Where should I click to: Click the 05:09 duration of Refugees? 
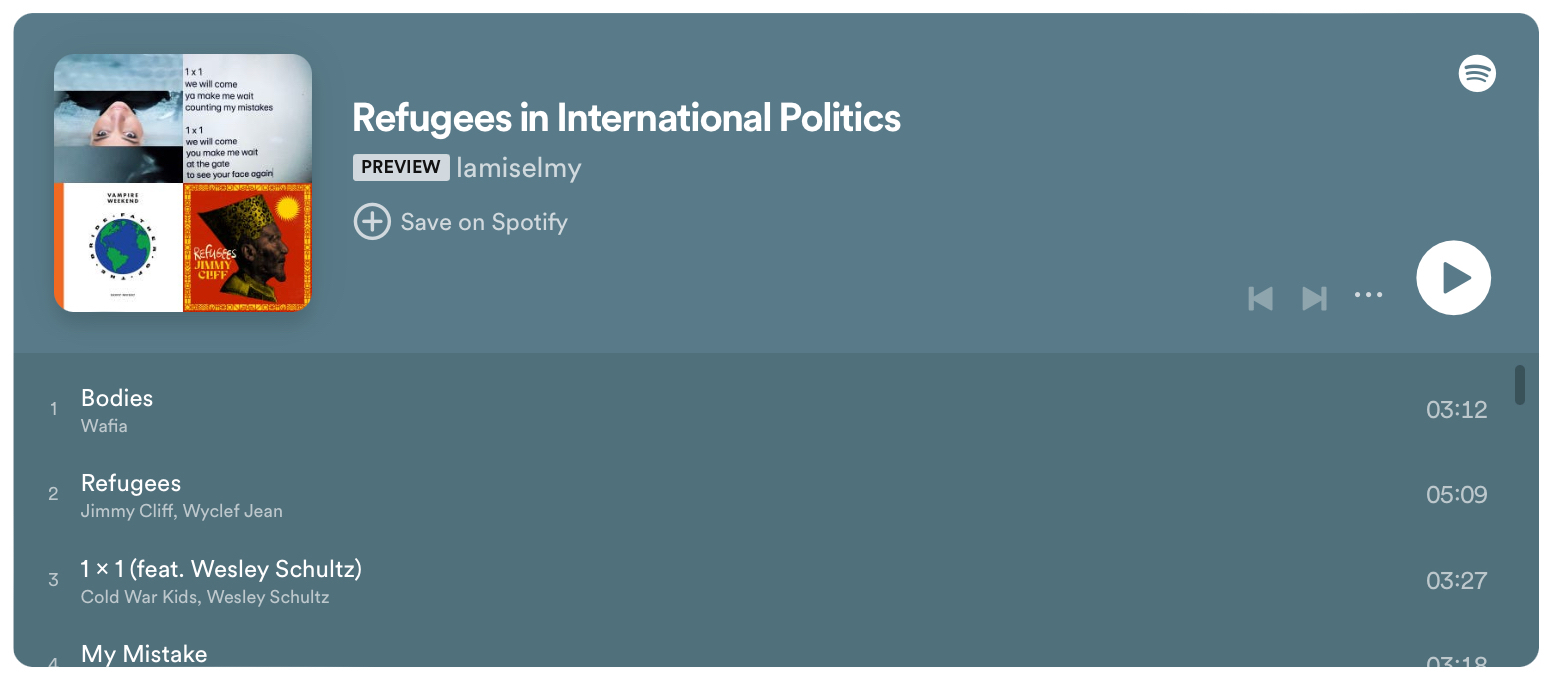click(x=1456, y=495)
